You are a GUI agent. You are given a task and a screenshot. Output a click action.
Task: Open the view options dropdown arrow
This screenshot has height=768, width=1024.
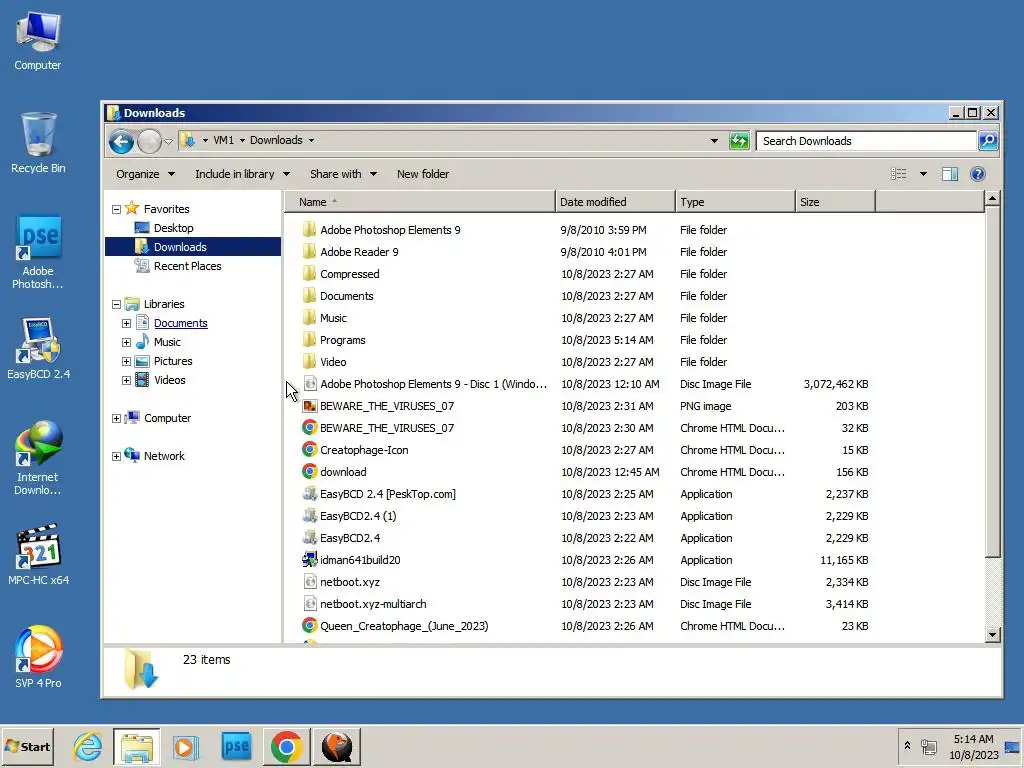tap(923, 174)
